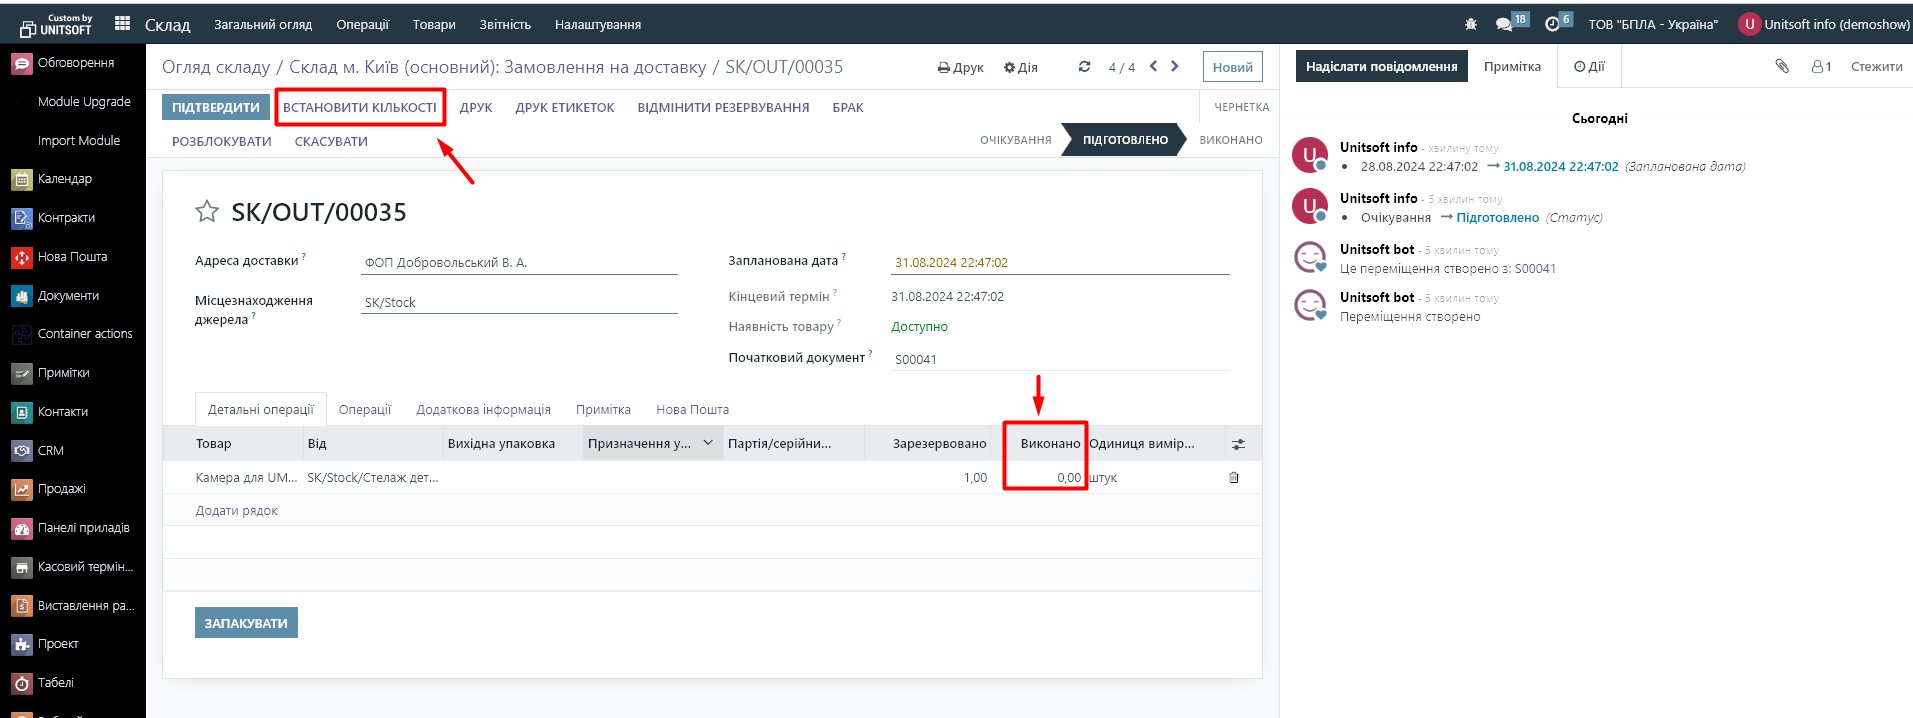Click the paperclip attachments icon
The image size is (1913, 718).
click(x=1781, y=67)
